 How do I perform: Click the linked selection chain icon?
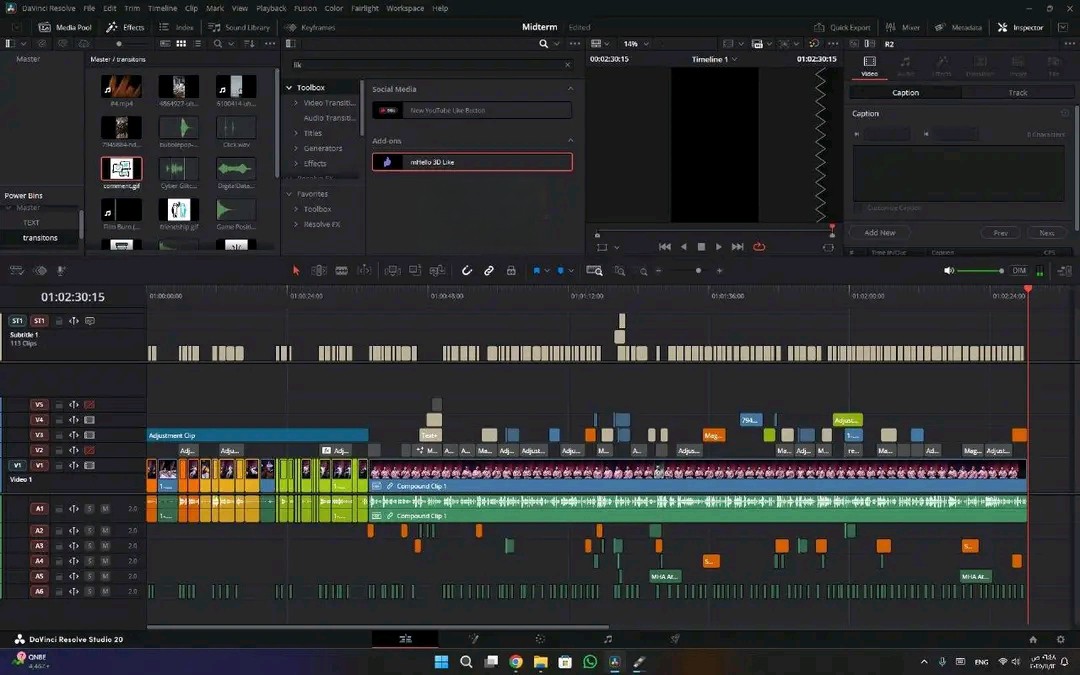(489, 270)
